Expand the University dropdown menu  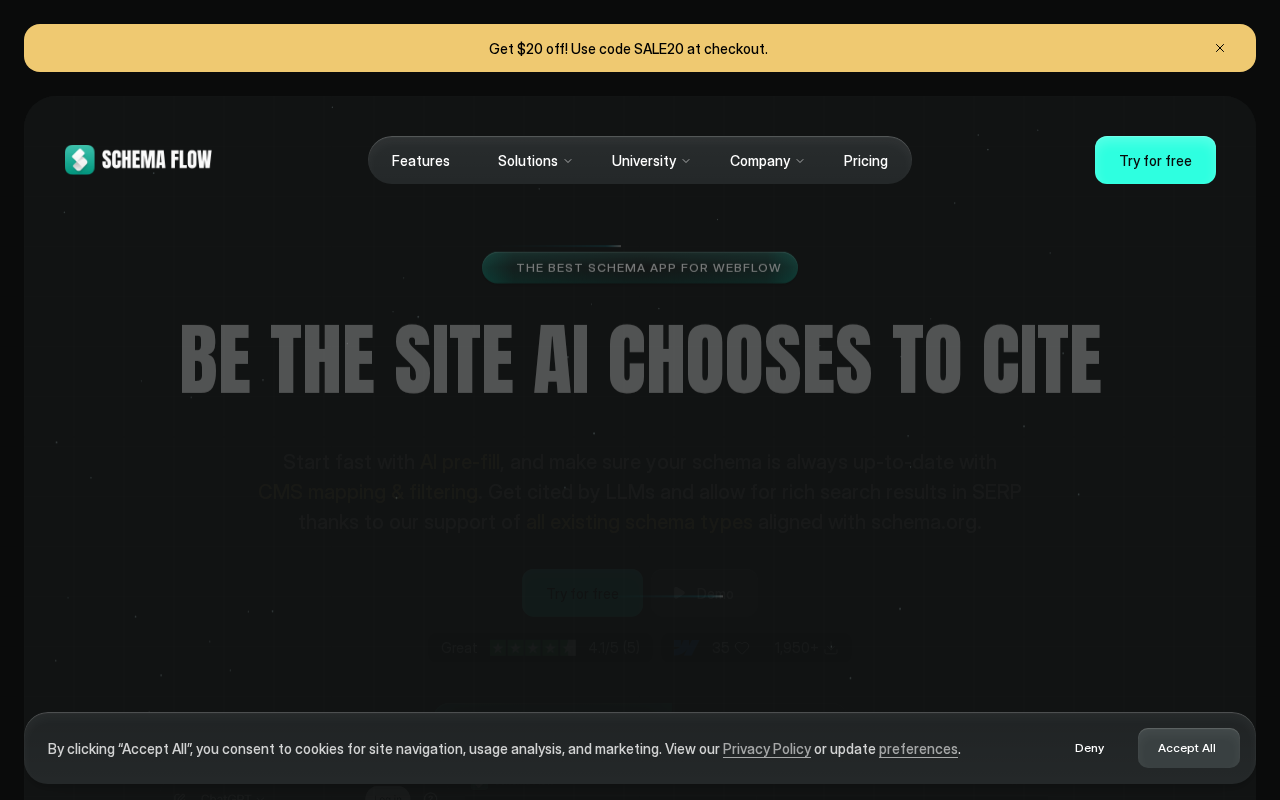[651, 161]
